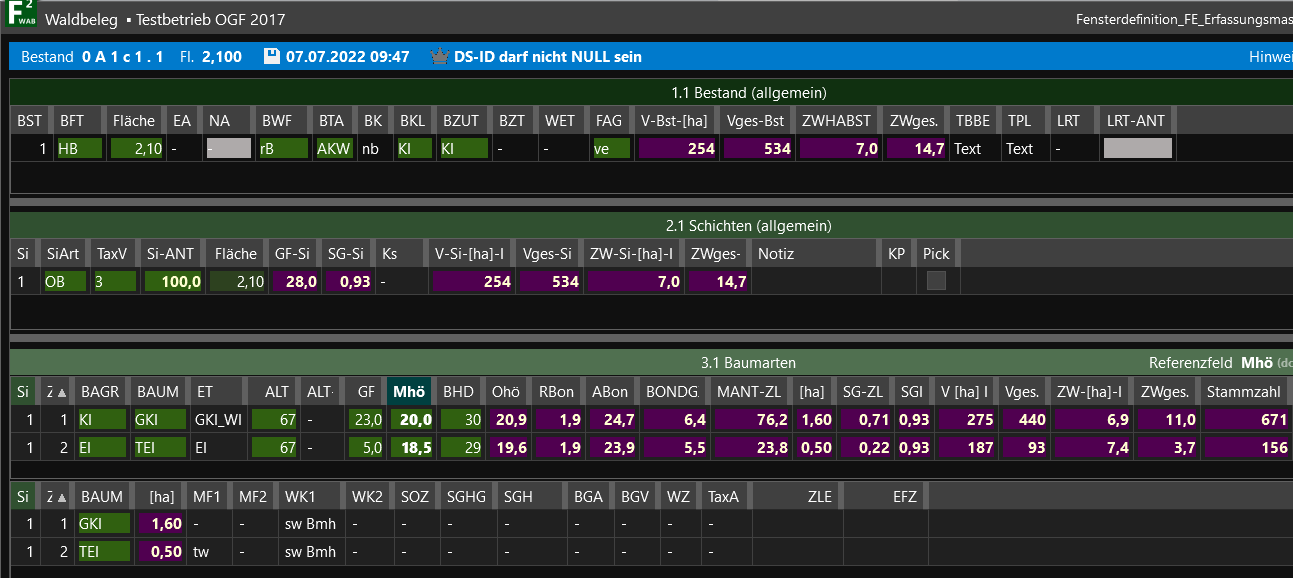1293x578 pixels.
Task: Click the save disk icon beside the date
Action: pyautogui.click(x=271, y=57)
